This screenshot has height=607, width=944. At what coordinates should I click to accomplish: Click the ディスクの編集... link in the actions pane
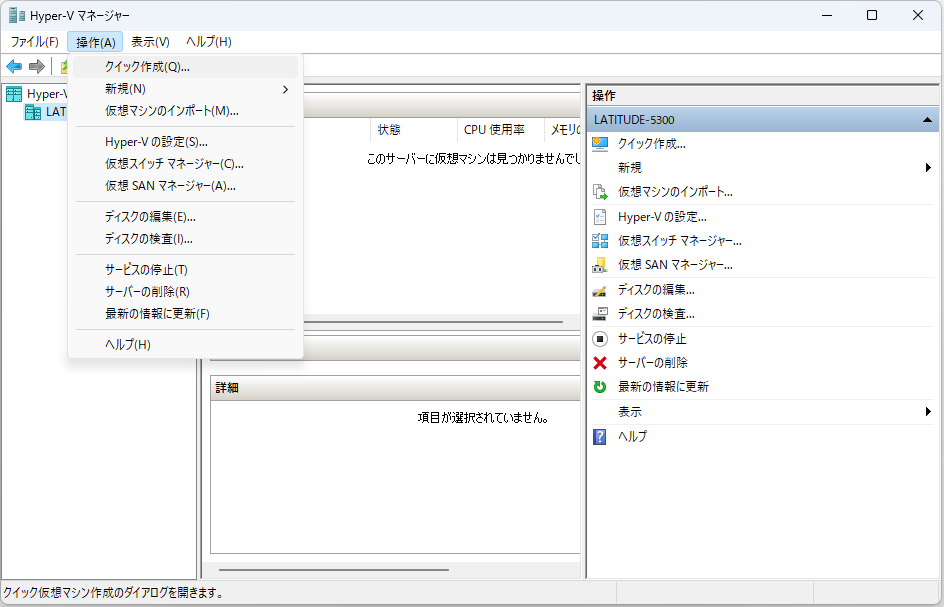click(656, 290)
